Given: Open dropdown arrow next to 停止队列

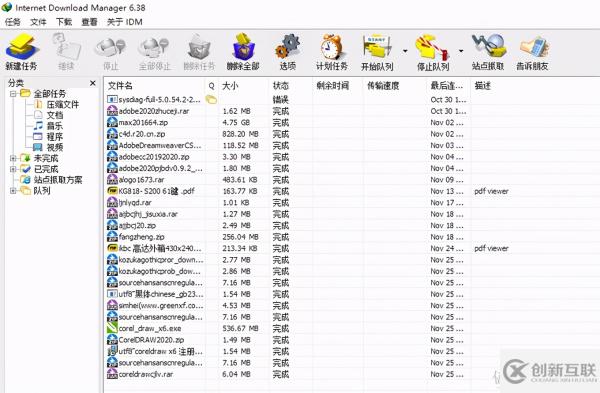Looking at the screenshot, I should 461,51.
